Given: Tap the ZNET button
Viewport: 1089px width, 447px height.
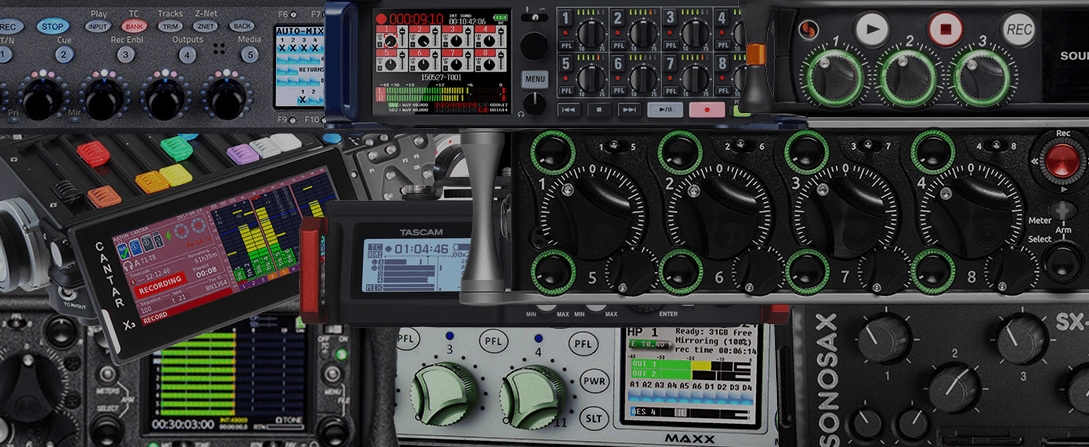Looking at the screenshot, I should point(205,26).
